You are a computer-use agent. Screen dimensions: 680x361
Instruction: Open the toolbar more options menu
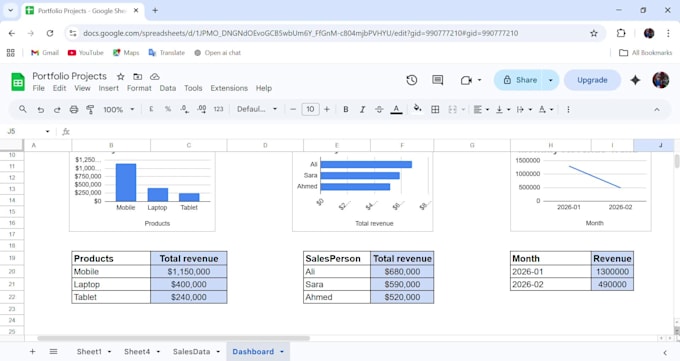(568, 109)
